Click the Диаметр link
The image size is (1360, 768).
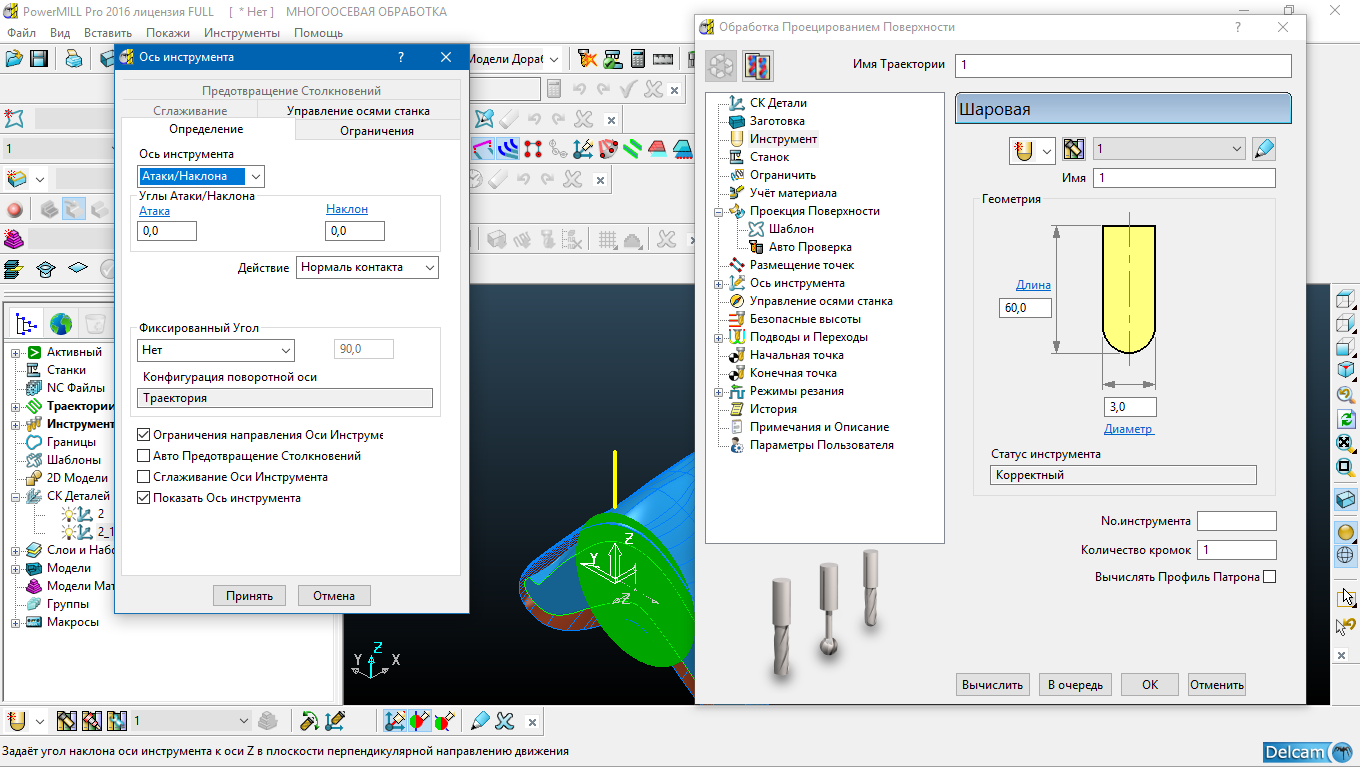(x=1128, y=429)
